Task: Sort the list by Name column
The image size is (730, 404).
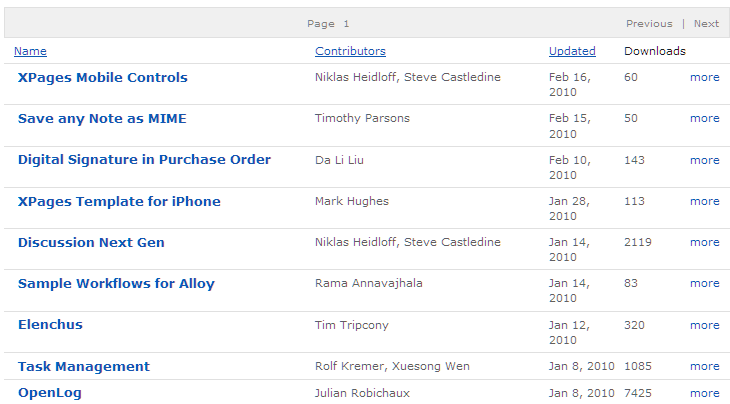Action: (x=30, y=51)
